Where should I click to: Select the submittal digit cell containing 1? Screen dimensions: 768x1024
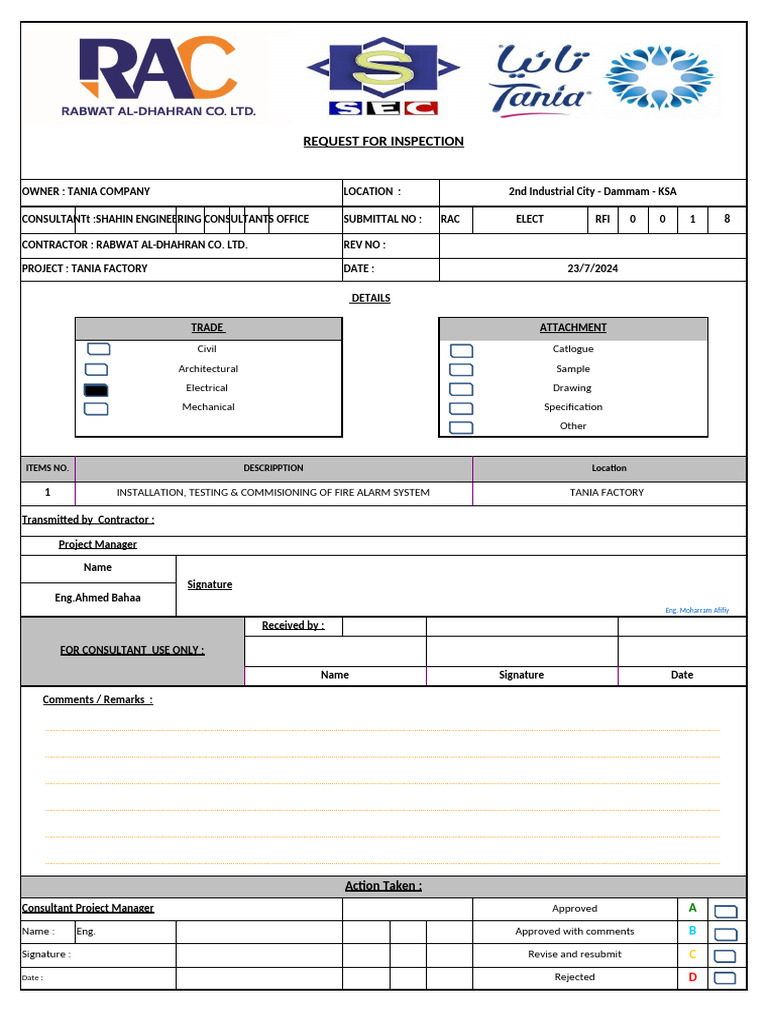coord(693,219)
